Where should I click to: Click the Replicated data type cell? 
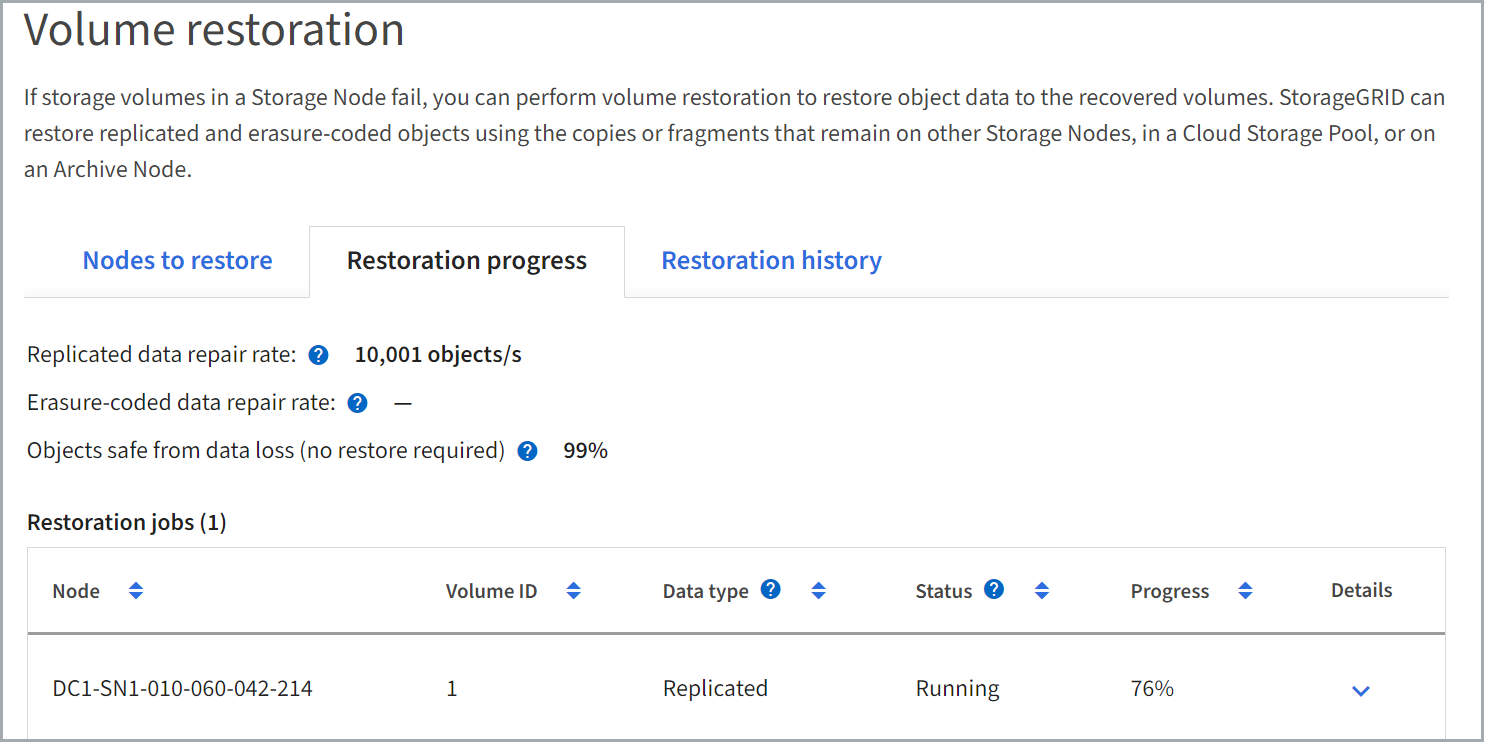(715, 689)
